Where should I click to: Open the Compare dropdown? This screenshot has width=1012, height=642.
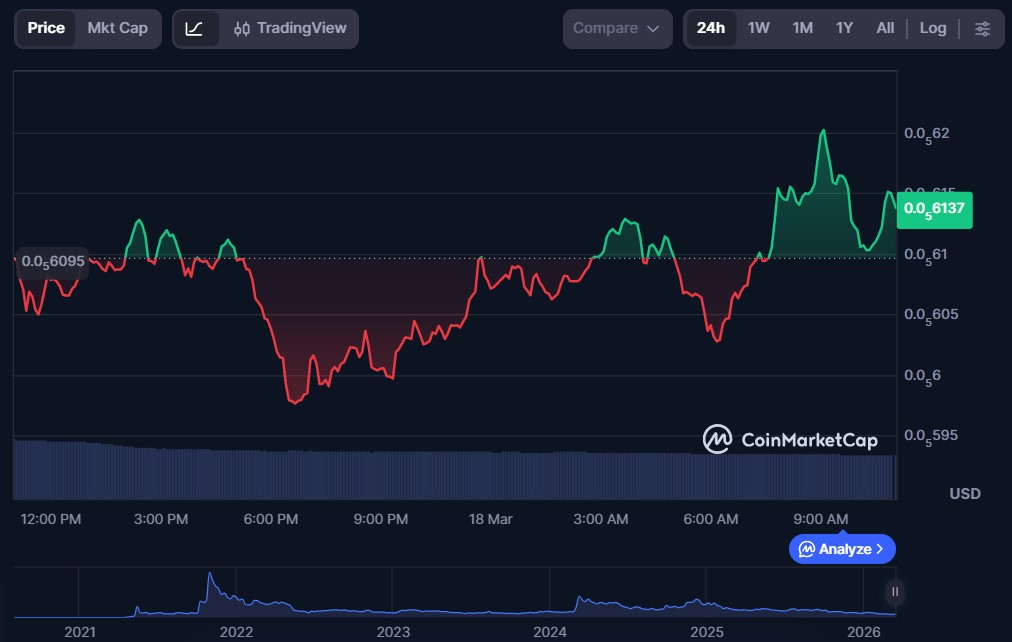click(617, 29)
